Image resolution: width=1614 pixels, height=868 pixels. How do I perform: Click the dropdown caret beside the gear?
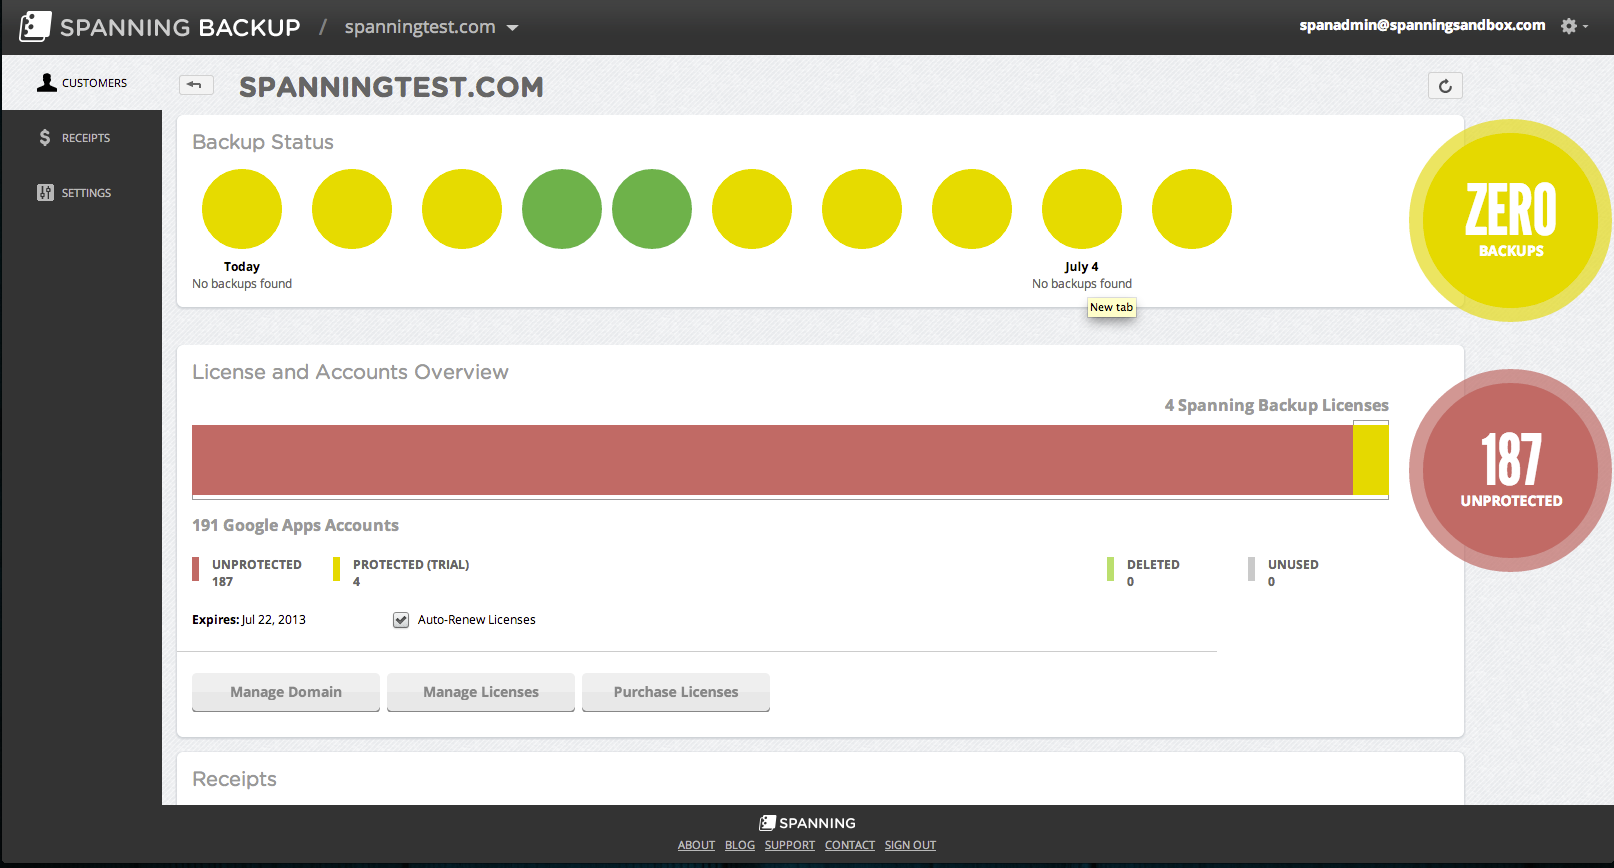pos(1585,27)
